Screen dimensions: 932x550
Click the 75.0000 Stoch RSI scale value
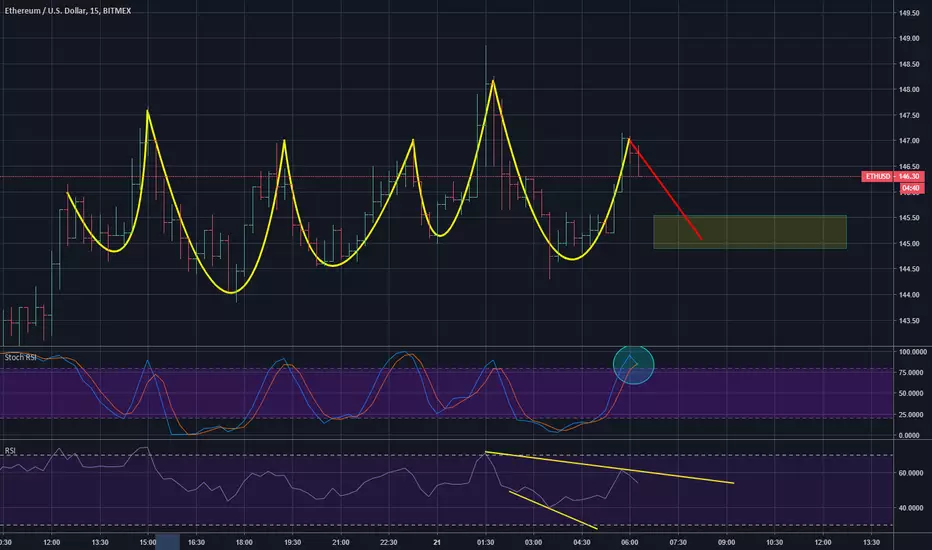pyautogui.click(x=911, y=373)
